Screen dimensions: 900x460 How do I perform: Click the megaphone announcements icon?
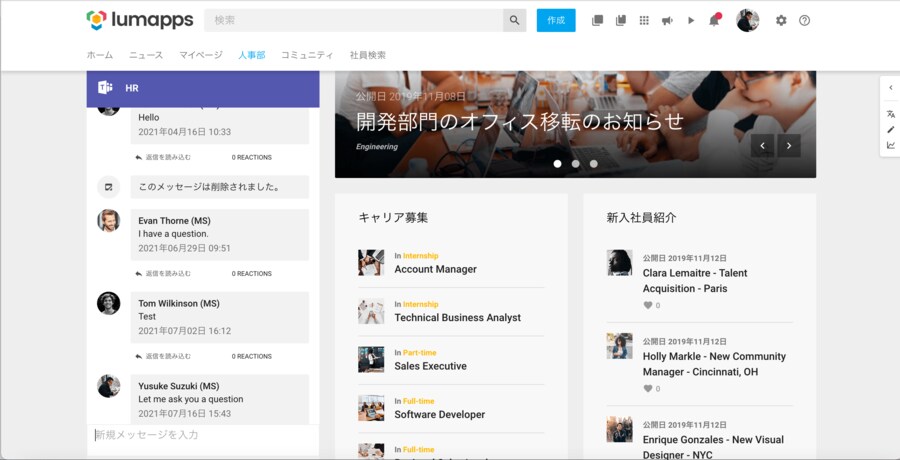point(667,20)
